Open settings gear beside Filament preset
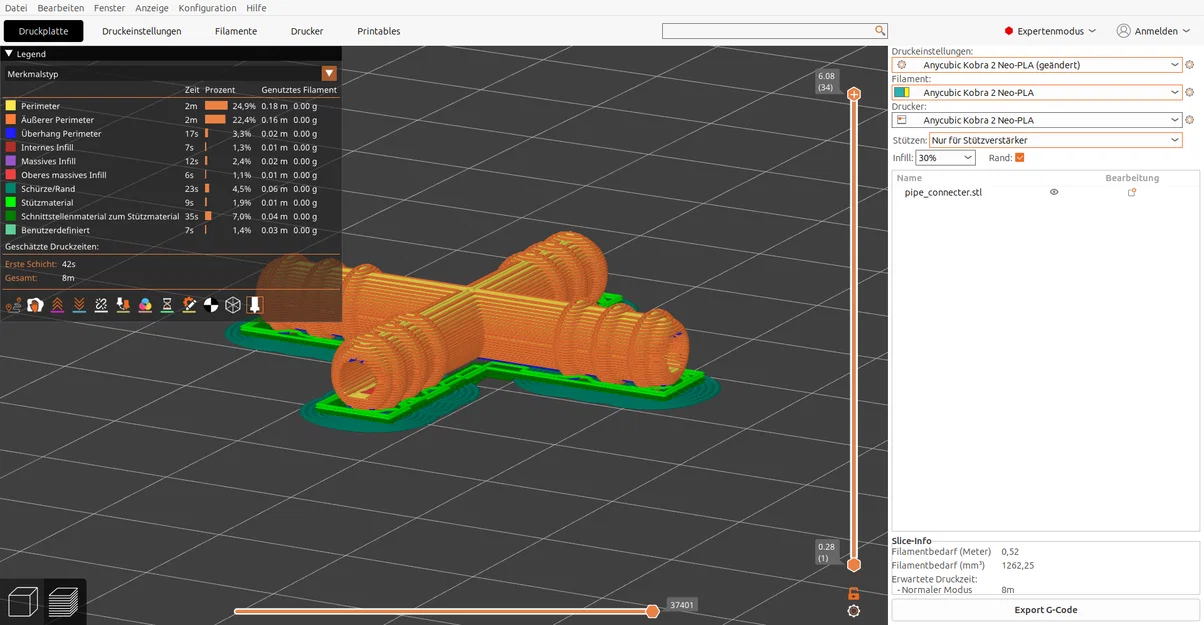Screen dimensions: 1204x625 pyautogui.click(x=1190, y=92)
